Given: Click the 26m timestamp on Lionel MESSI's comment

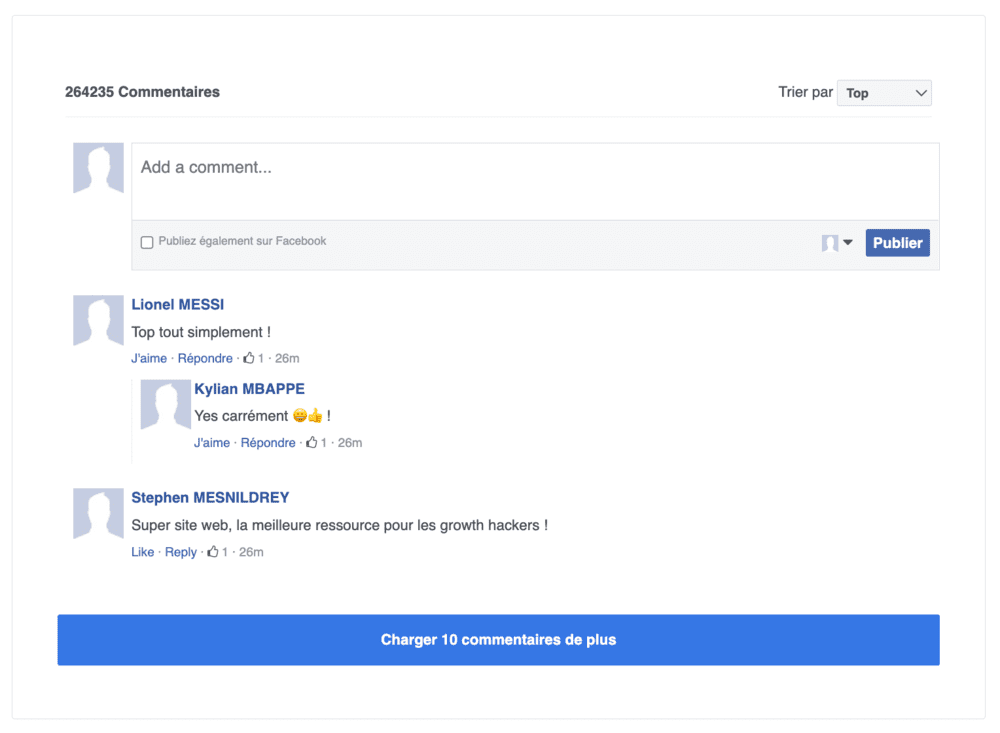Looking at the screenshot, I should [287, 359].
